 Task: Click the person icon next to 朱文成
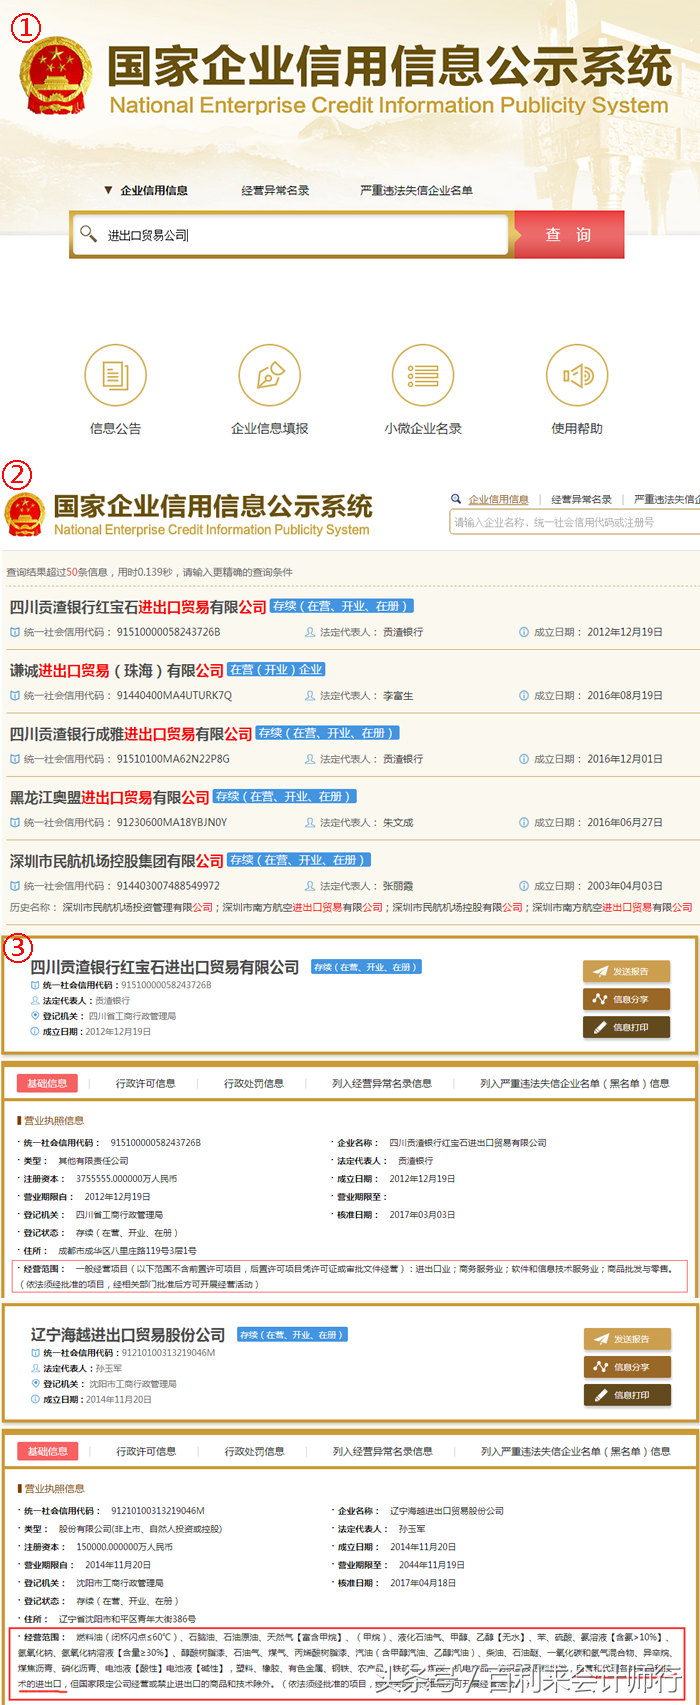[310, 822]
